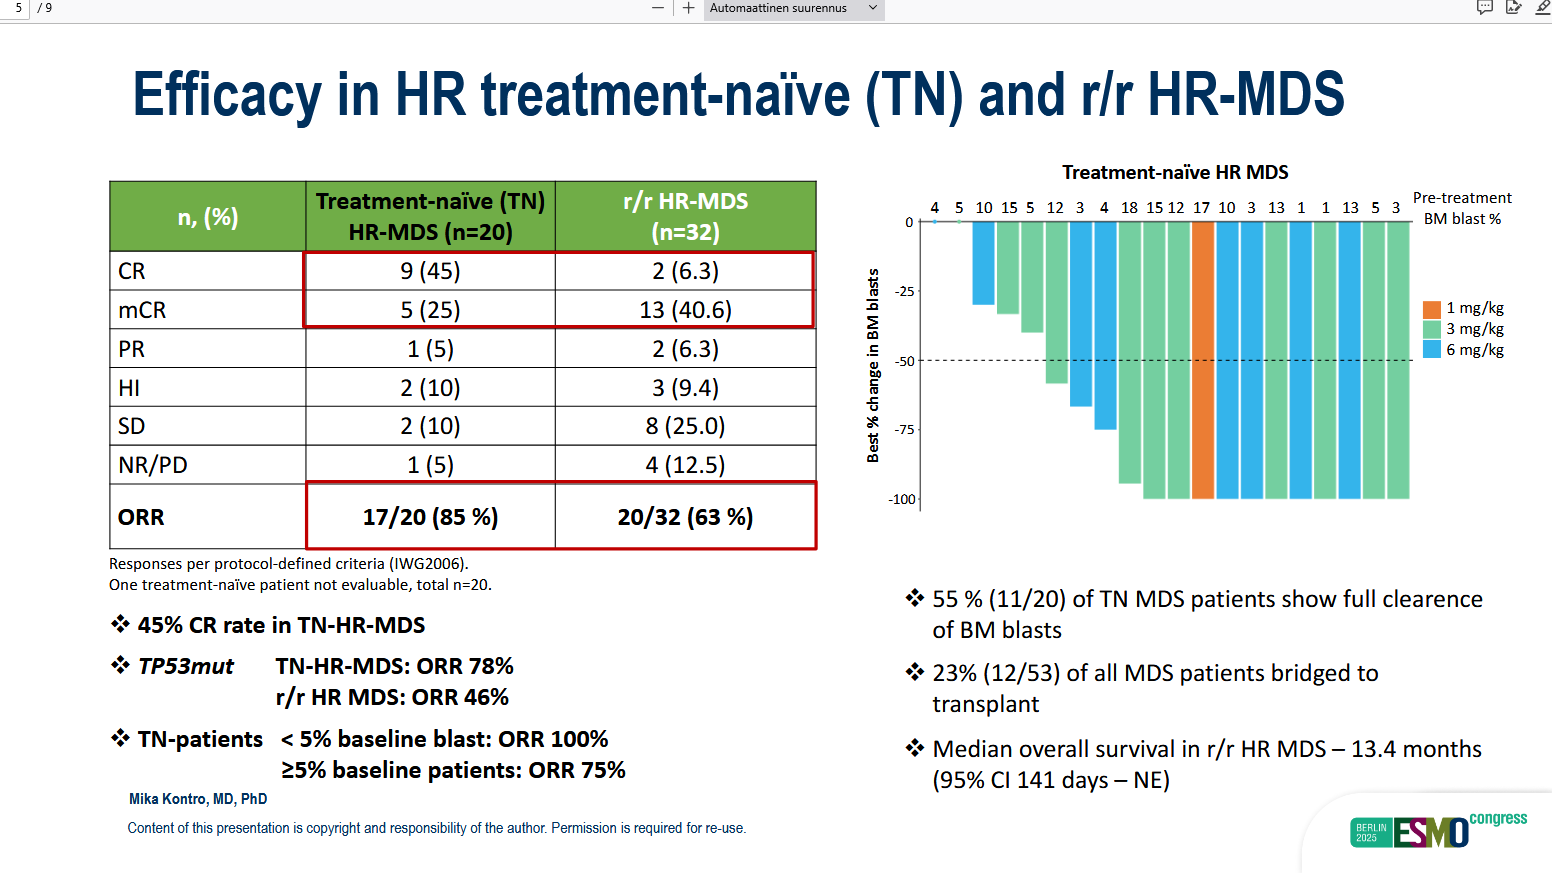Click the zoom in plus button
Image resolution: width=1552 pixels, height=873 pixels.
(688, 8)
